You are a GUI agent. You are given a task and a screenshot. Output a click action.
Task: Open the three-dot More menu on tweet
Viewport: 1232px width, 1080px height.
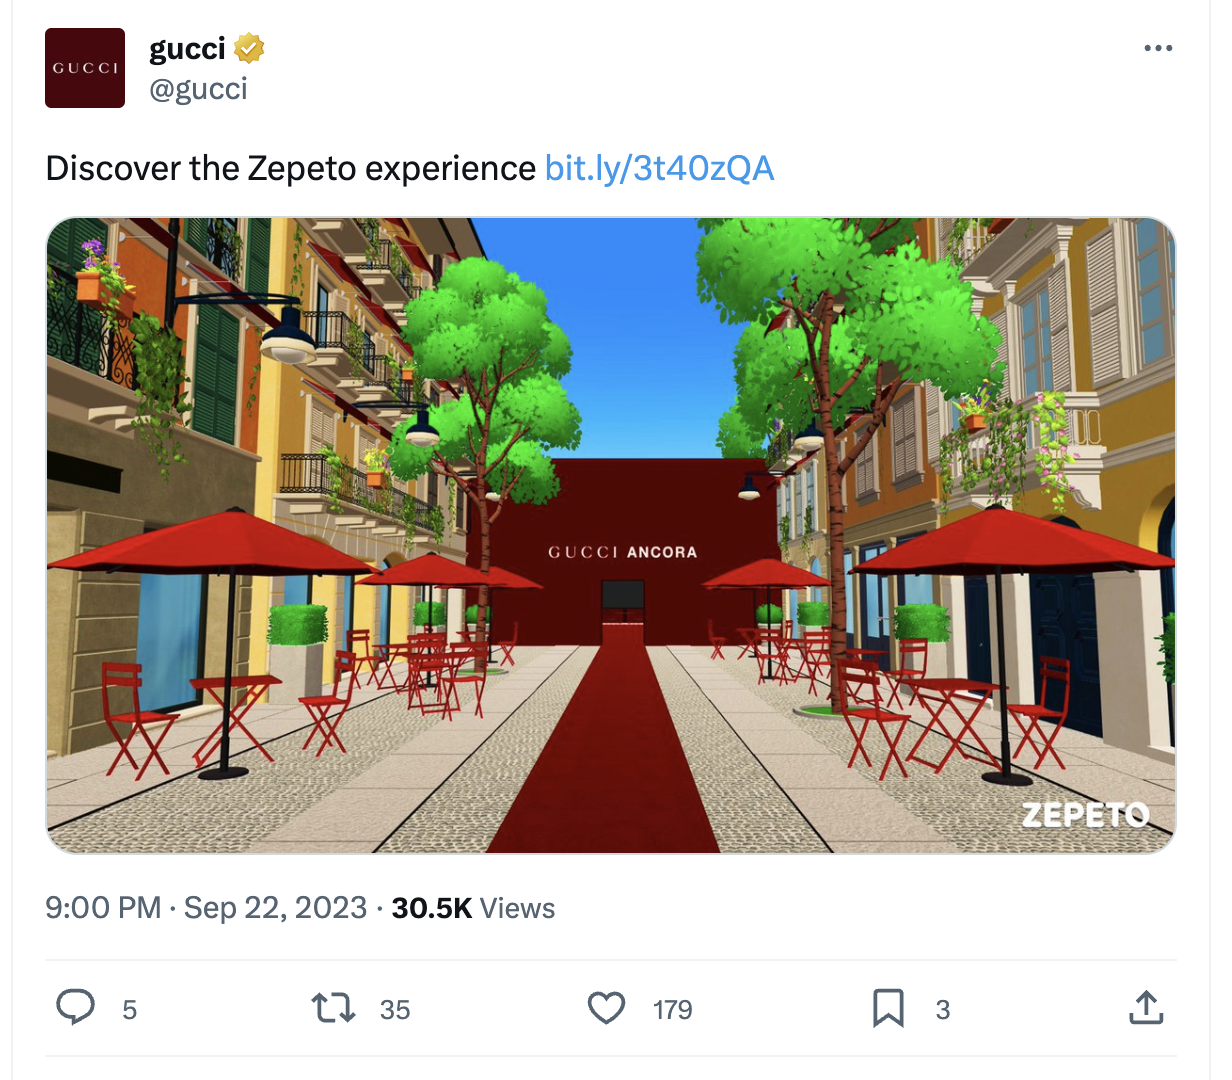coord(1158,48)
